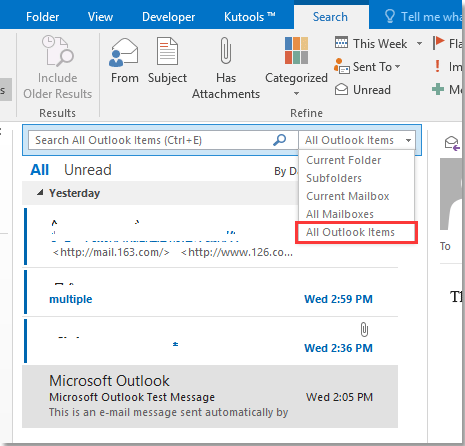The height and width of the screenshot is (446, 465).
Task: Click the Has Attachments paperclip icon
Action: 226,50
